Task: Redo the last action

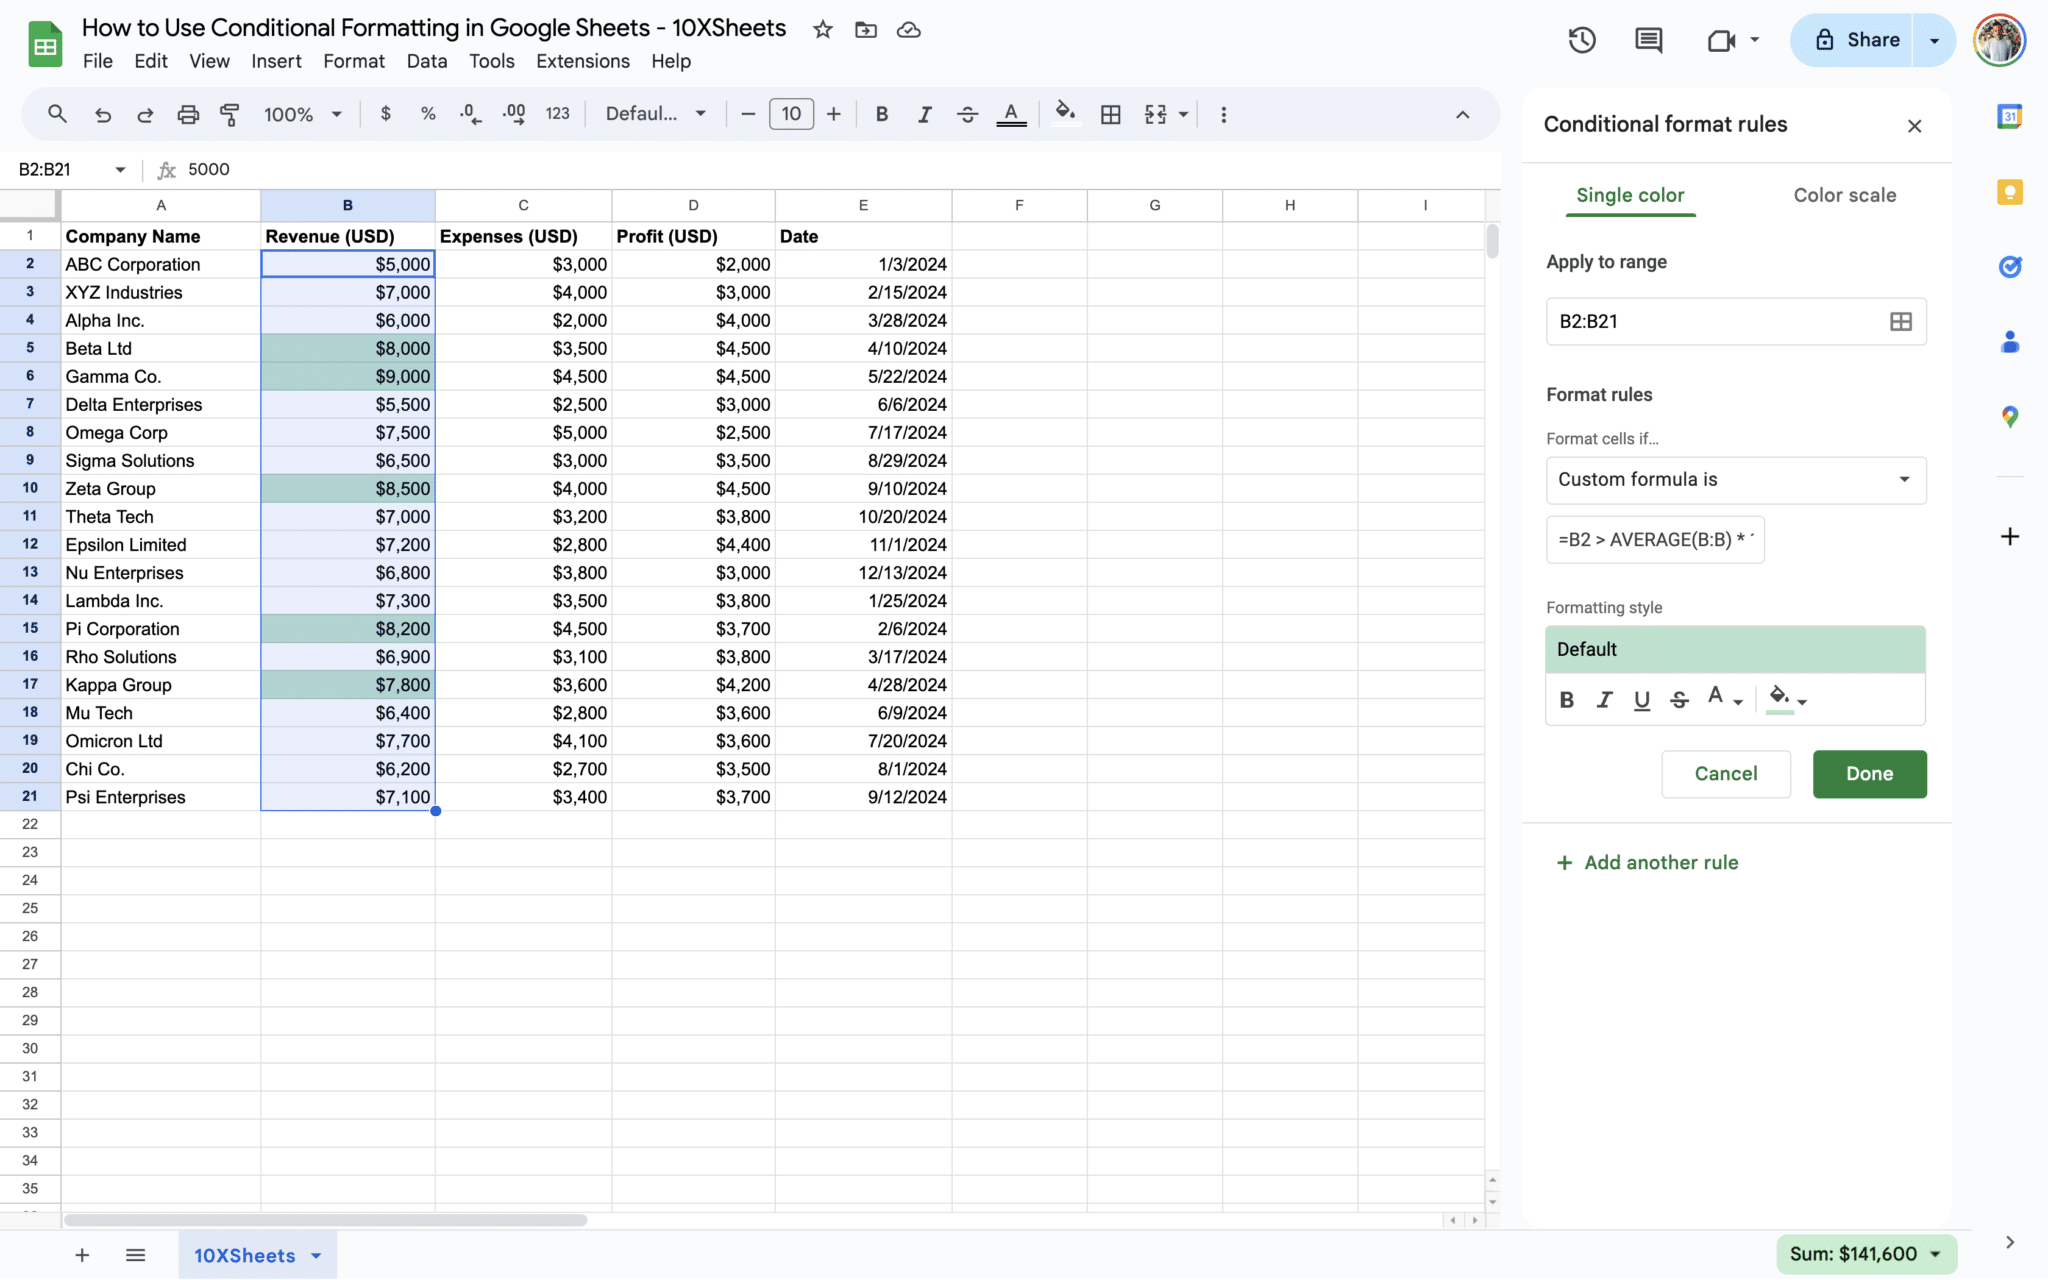Action: [145, 114]
